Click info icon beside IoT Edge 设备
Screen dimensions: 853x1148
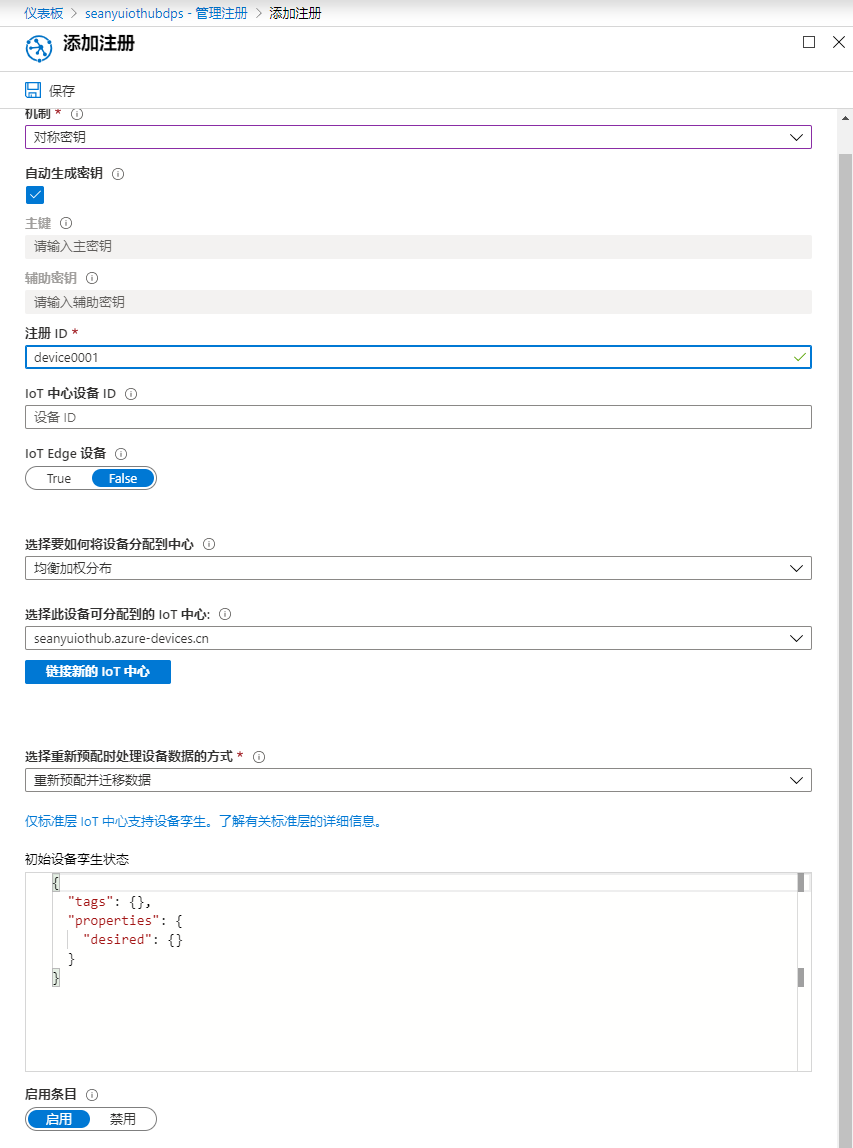122,454
